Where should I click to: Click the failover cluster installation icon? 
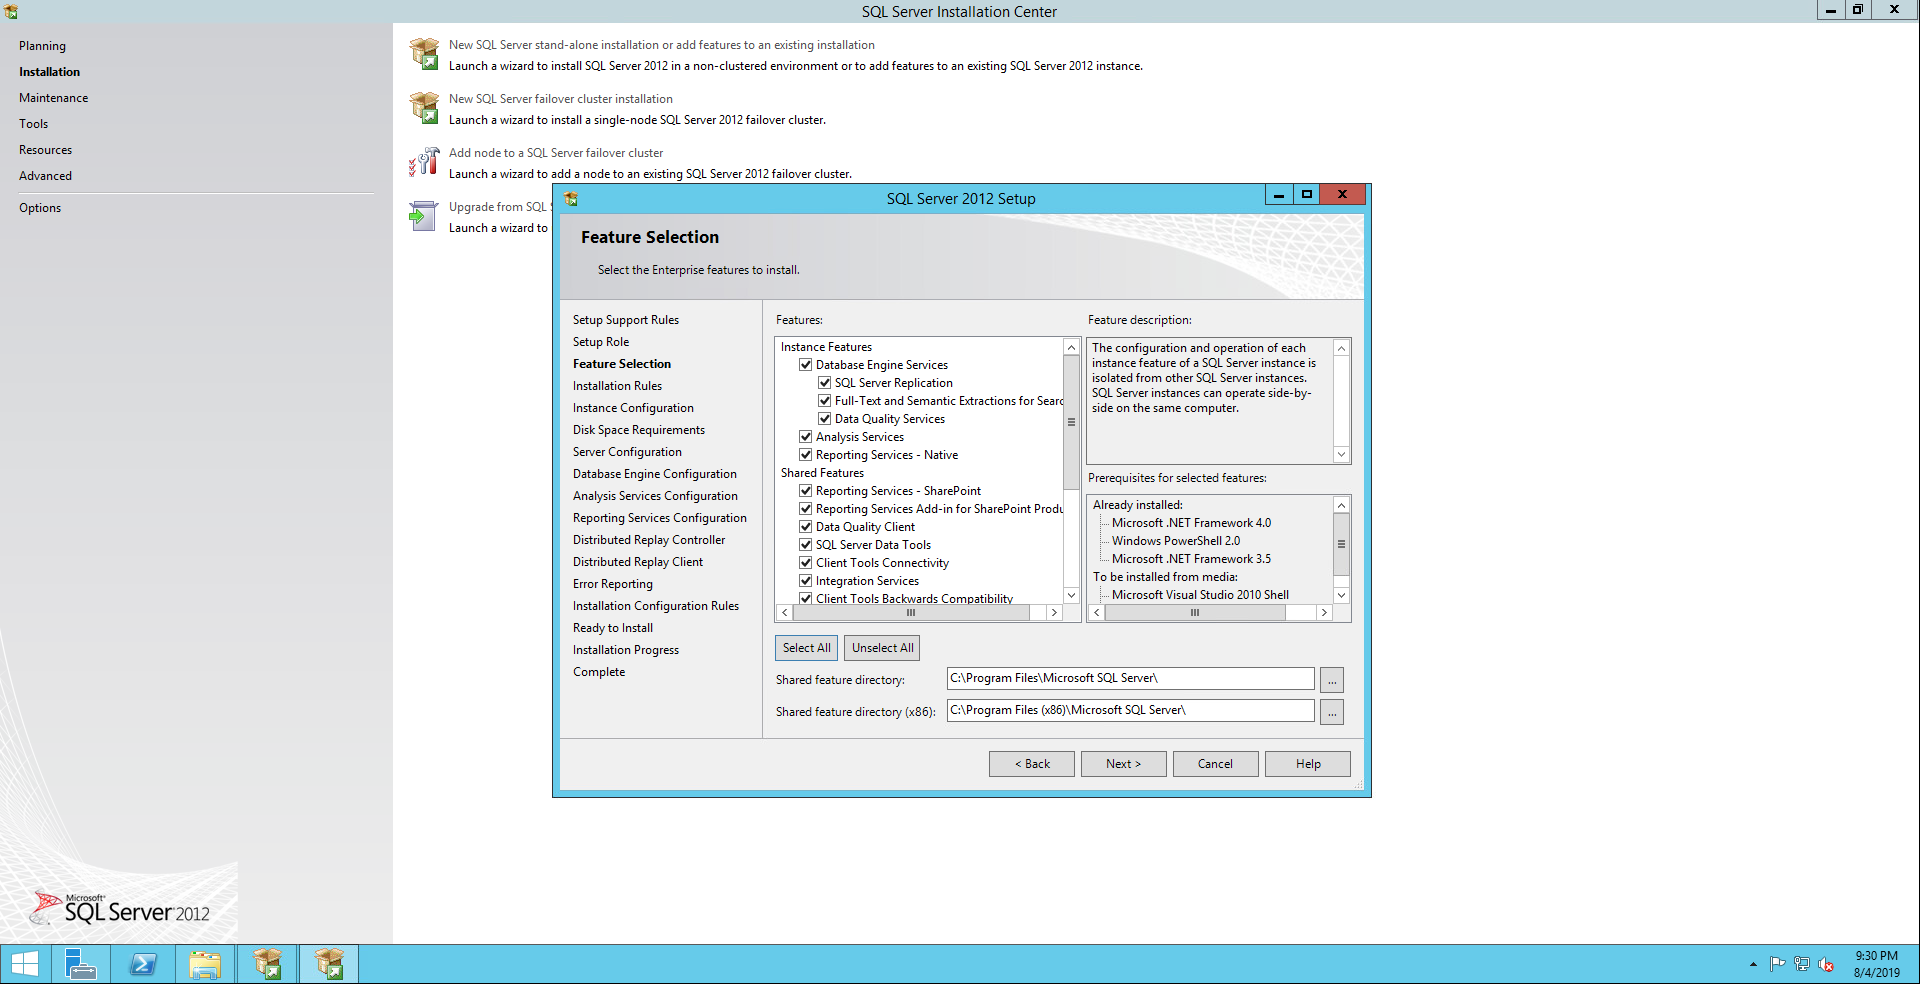click(424, 108)
